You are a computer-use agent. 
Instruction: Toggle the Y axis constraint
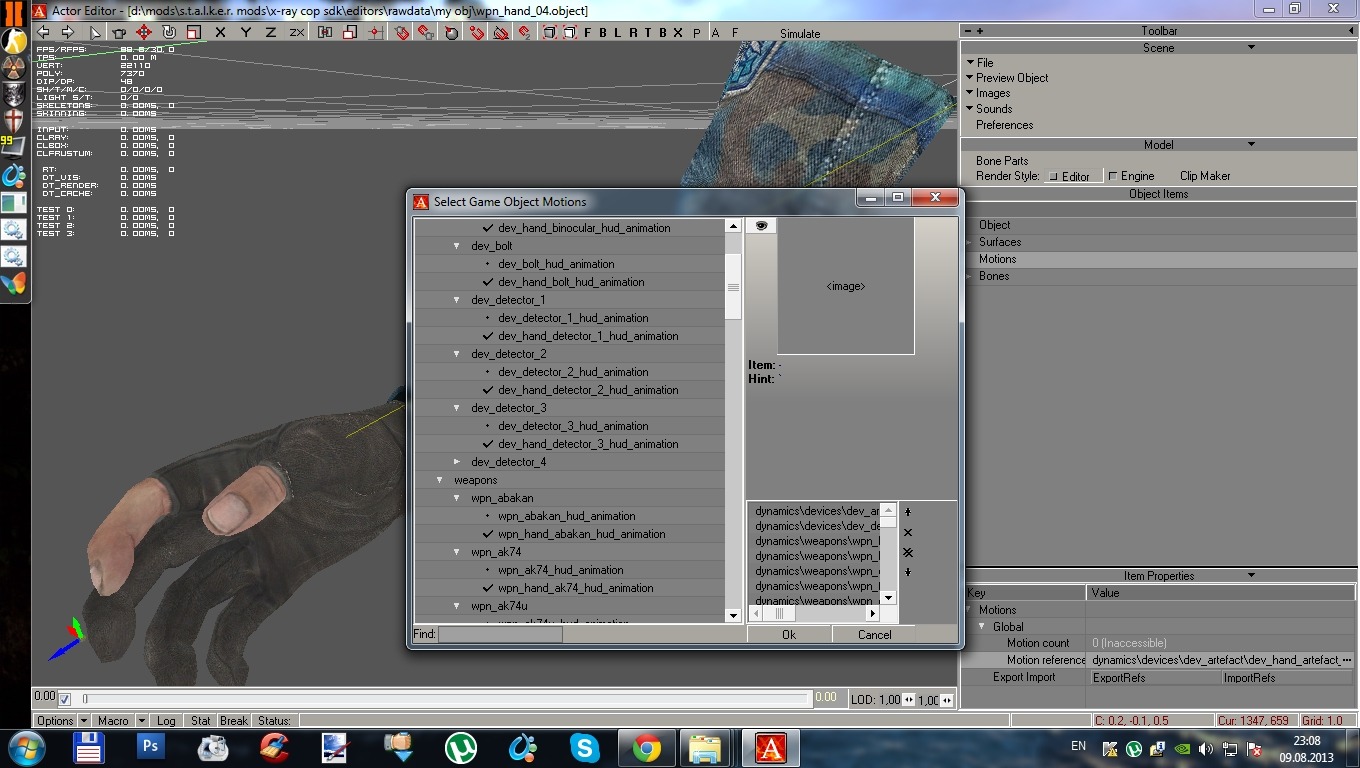click(x=245, y=32)
